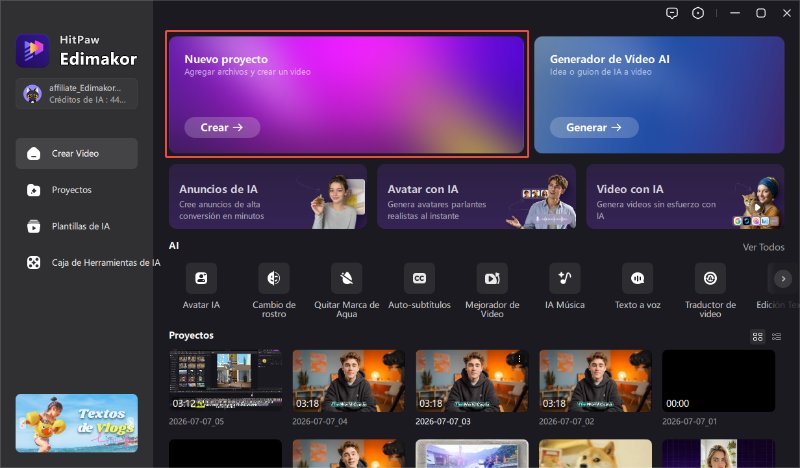The image size is (800, 468).
Task: Launch the Traductor de video tool
Action: pyautogui.click(x=710, y=278)
